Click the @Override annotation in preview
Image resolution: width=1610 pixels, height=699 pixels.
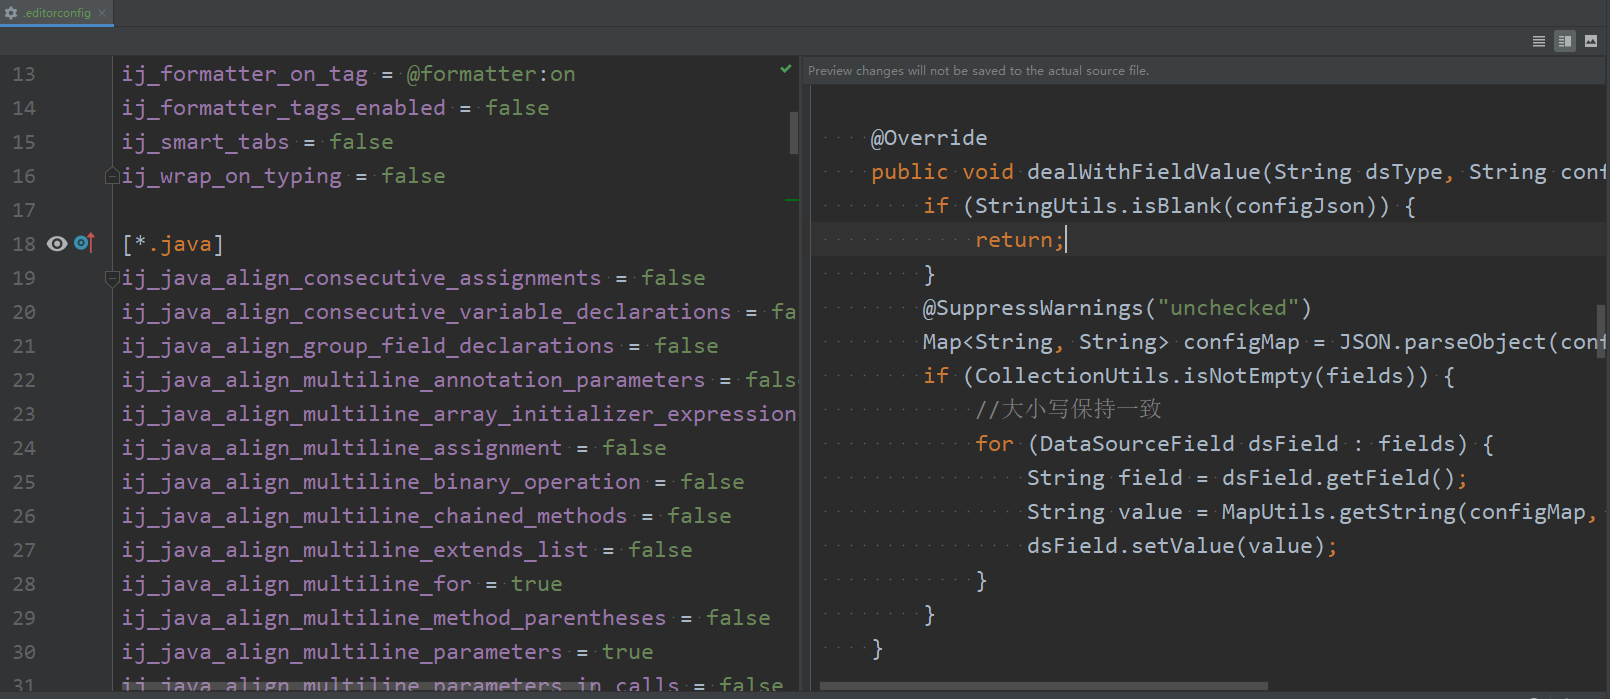click(x=929, y=138)
